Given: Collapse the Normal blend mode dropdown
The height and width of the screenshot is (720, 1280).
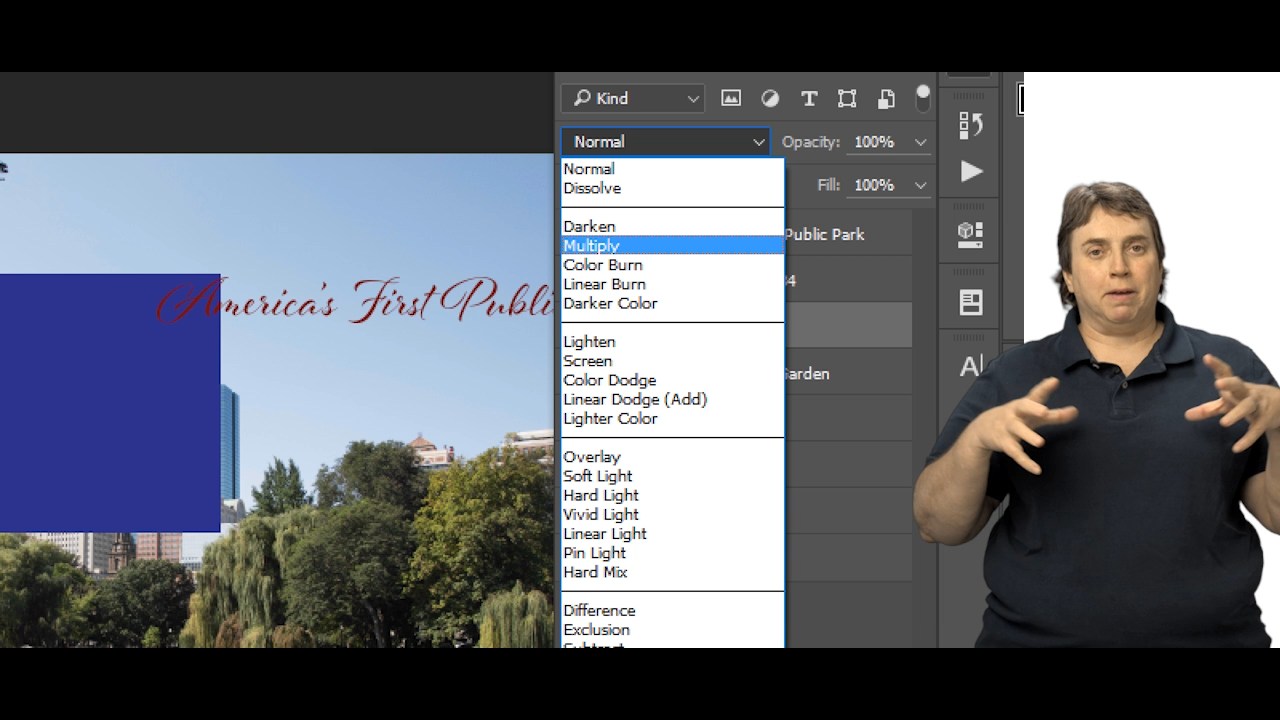Looking at the screenshot, I should click(666, 142).
